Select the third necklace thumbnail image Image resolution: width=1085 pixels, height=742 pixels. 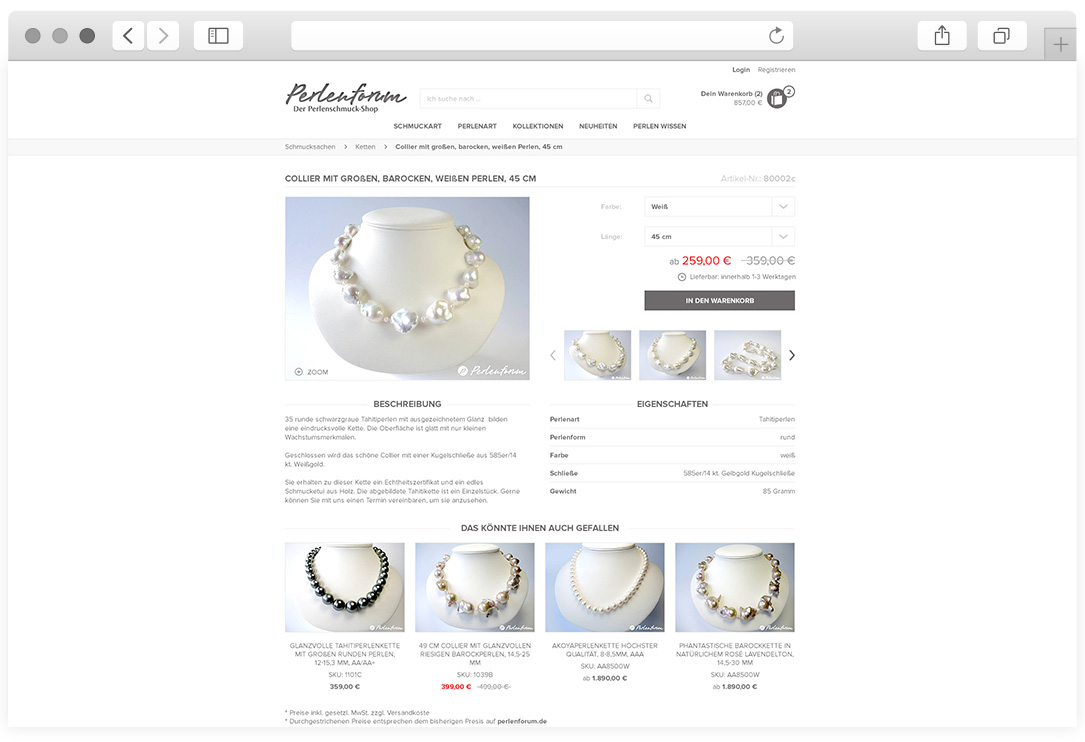(x=747, y=355)
